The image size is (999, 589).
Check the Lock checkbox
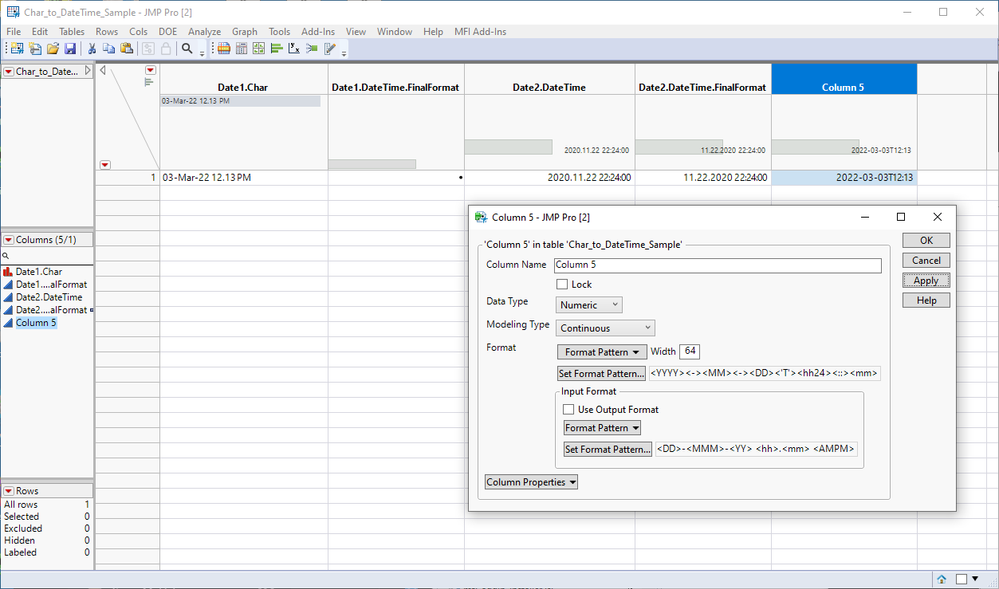(x=562, y=285)
